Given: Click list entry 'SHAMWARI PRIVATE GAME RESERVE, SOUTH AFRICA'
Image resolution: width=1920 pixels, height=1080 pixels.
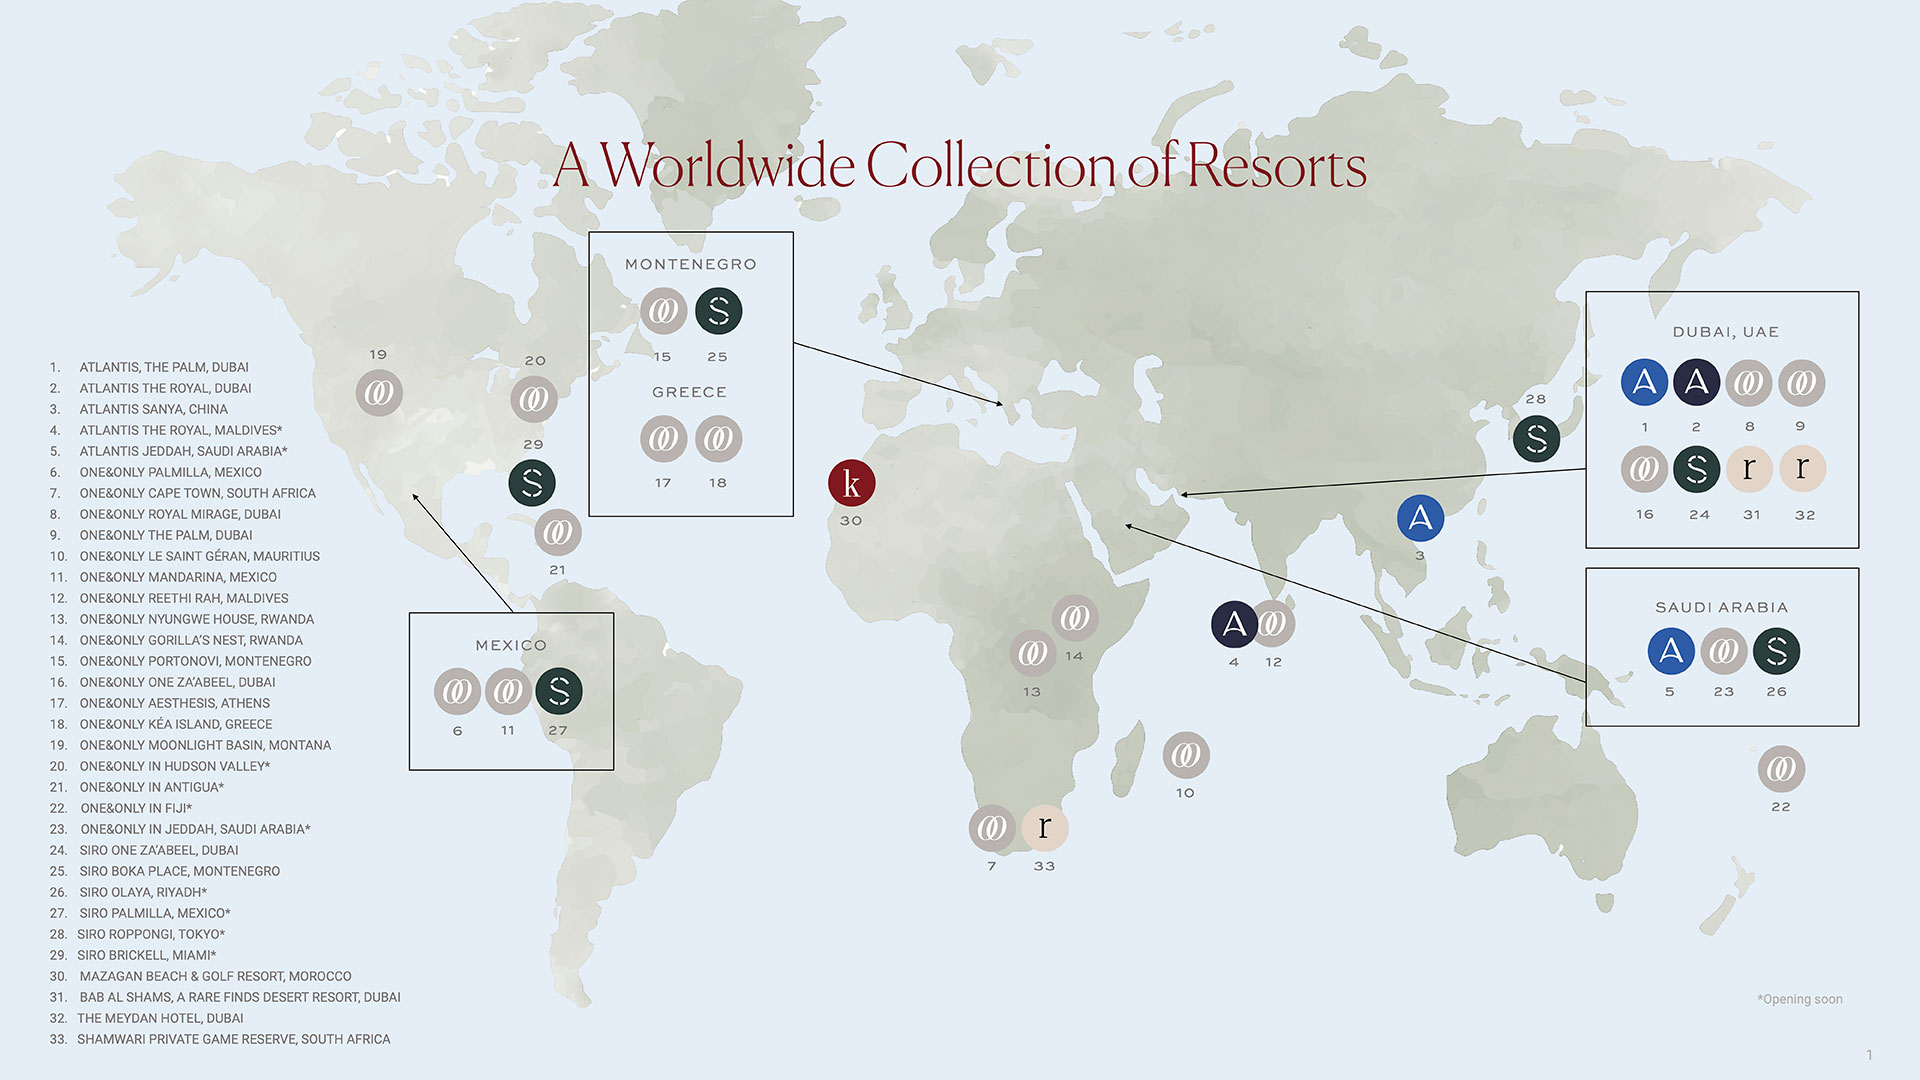Looking at the screenshot, I should (x=234, y=1039).
